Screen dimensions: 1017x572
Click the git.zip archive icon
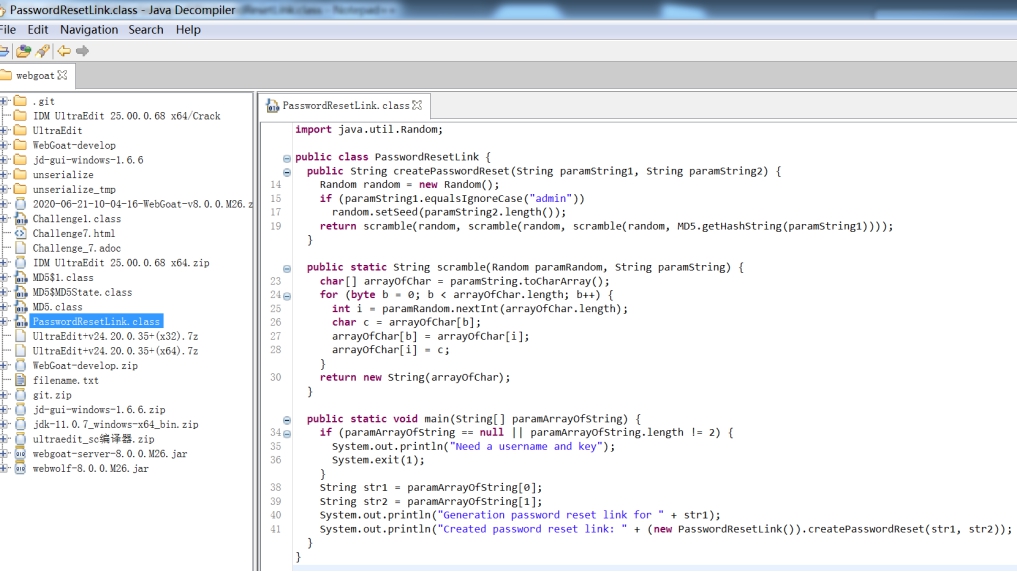click(x=21, y=395)
